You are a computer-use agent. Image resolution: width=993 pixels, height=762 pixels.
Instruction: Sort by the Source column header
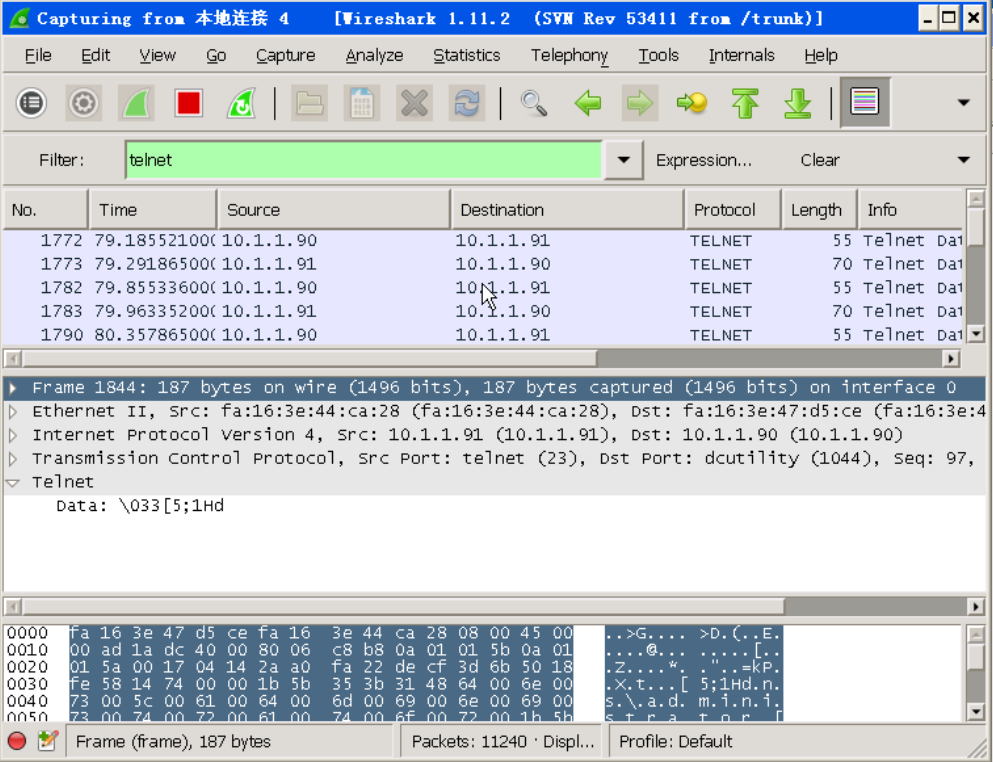334,210
